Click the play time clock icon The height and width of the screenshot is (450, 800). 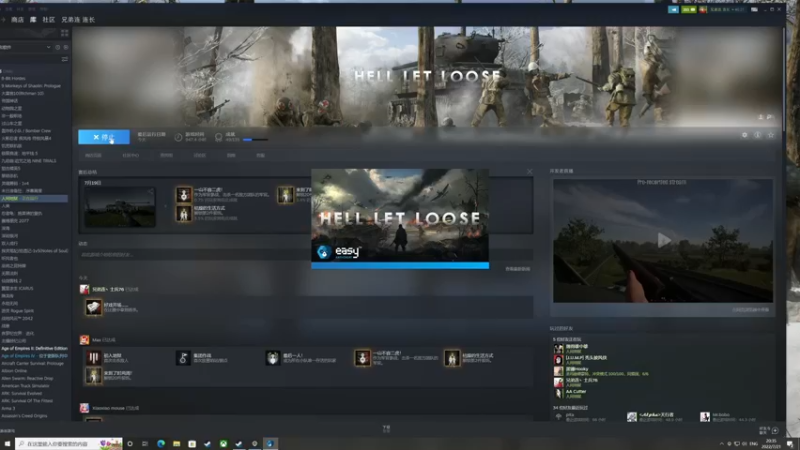pos(178,137)
